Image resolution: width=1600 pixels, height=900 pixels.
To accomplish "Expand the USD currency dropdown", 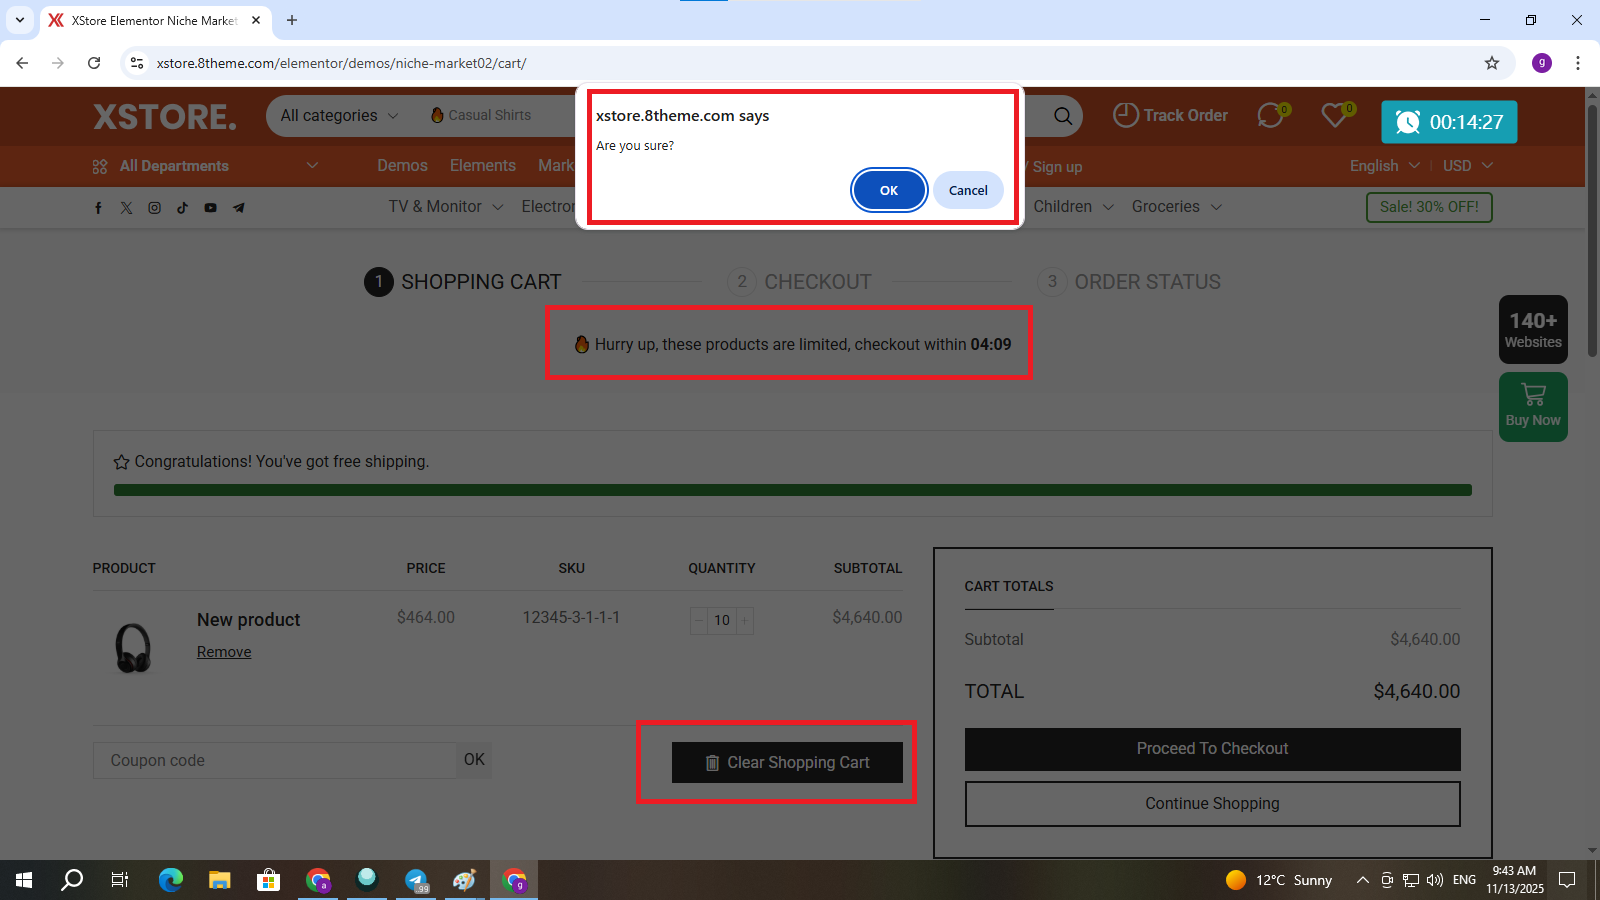I will tap(1467, 166).
